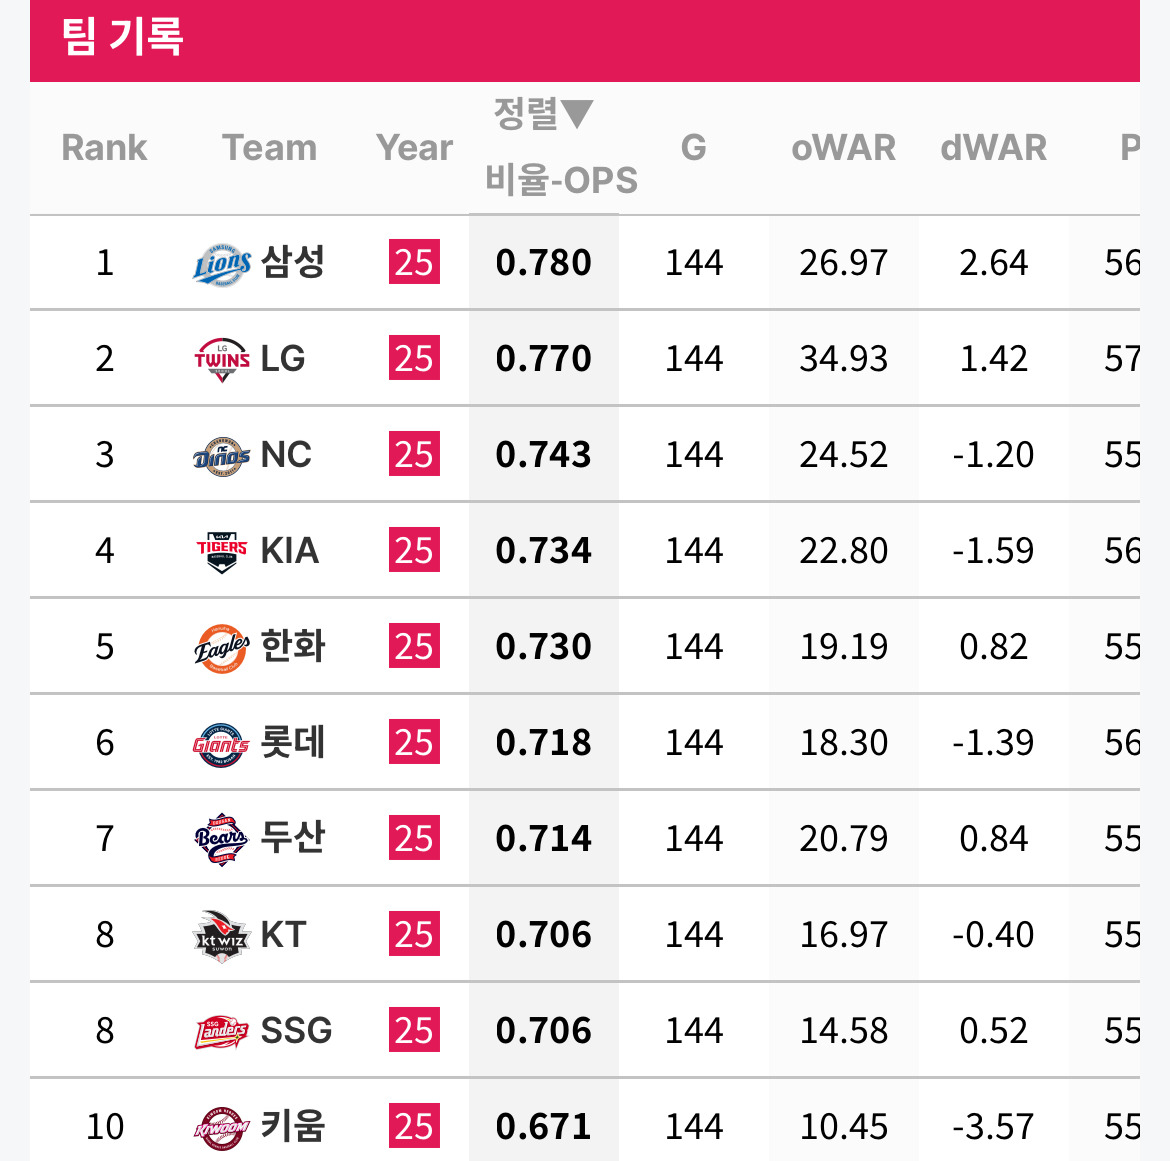Sort table by G column header

tap(693, 148)
